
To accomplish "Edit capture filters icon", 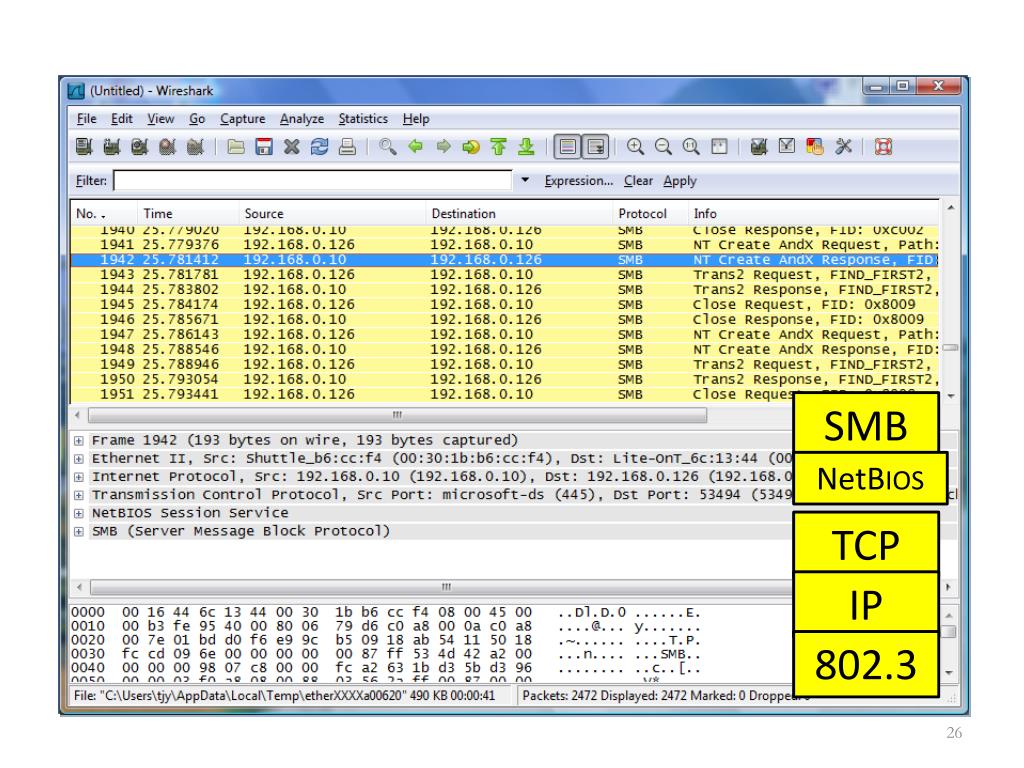I will (759, 146).
